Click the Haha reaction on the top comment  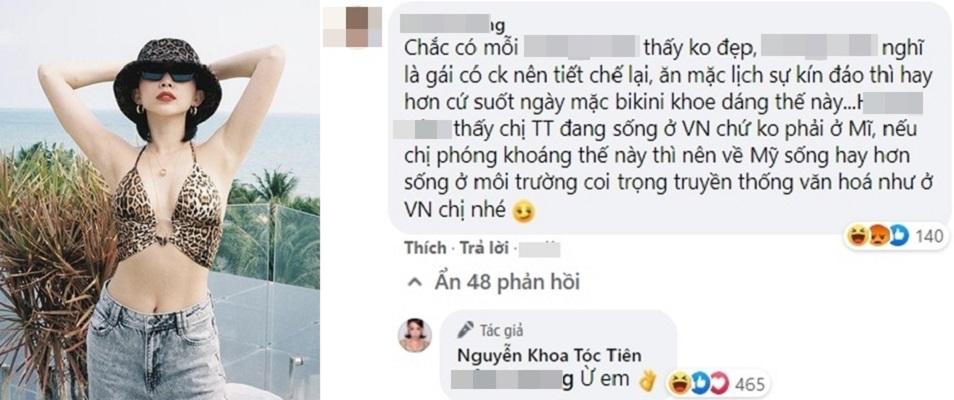[857, 236]
